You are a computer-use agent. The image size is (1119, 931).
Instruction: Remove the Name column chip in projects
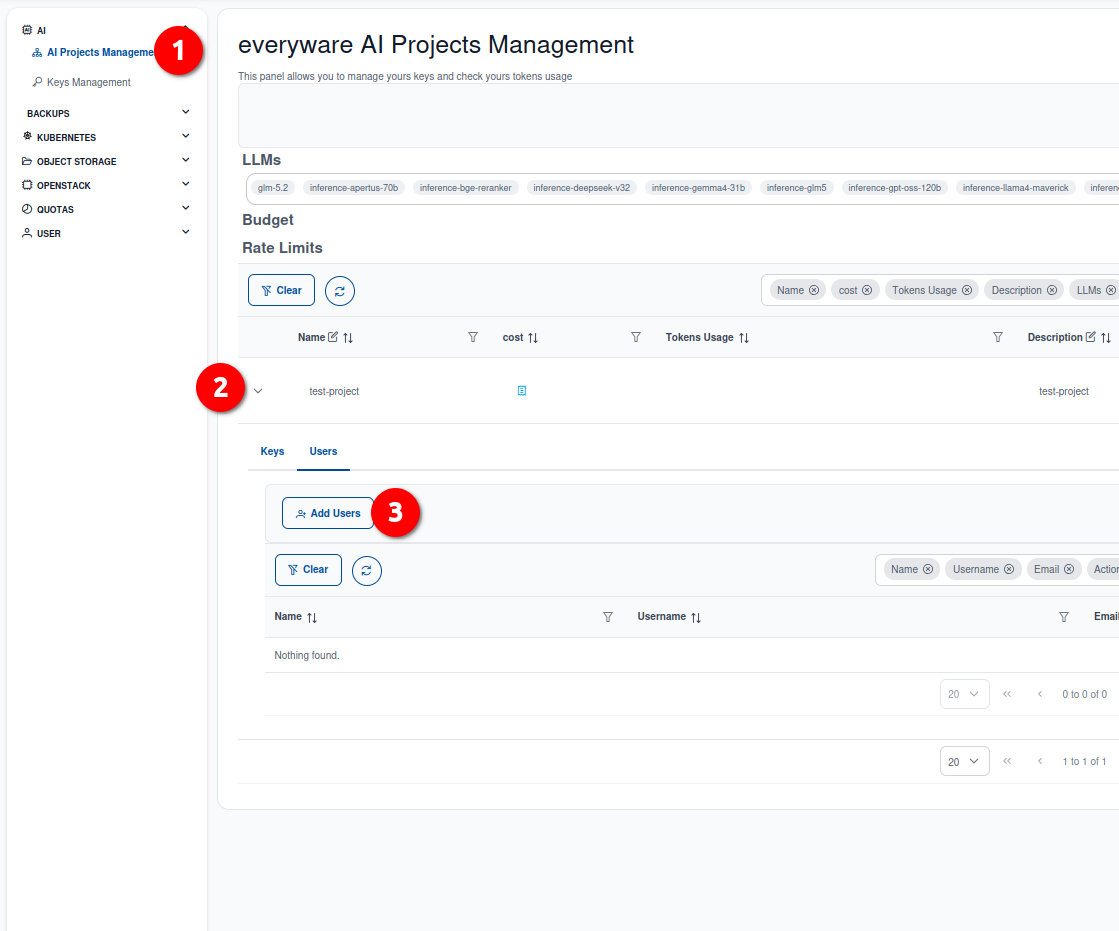[x=814, y=290]
